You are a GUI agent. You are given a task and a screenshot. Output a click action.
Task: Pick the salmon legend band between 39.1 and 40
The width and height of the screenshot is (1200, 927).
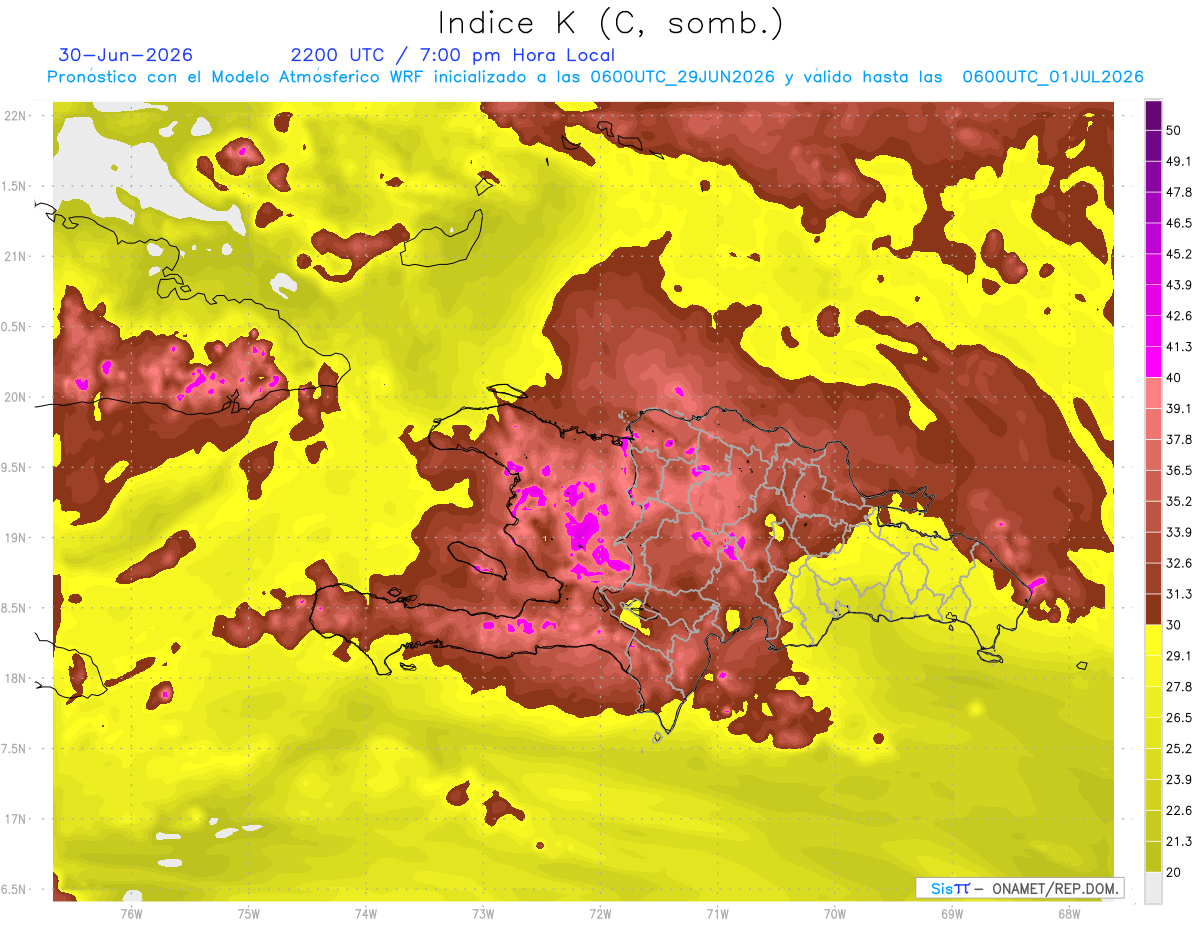coord(1153,393)
